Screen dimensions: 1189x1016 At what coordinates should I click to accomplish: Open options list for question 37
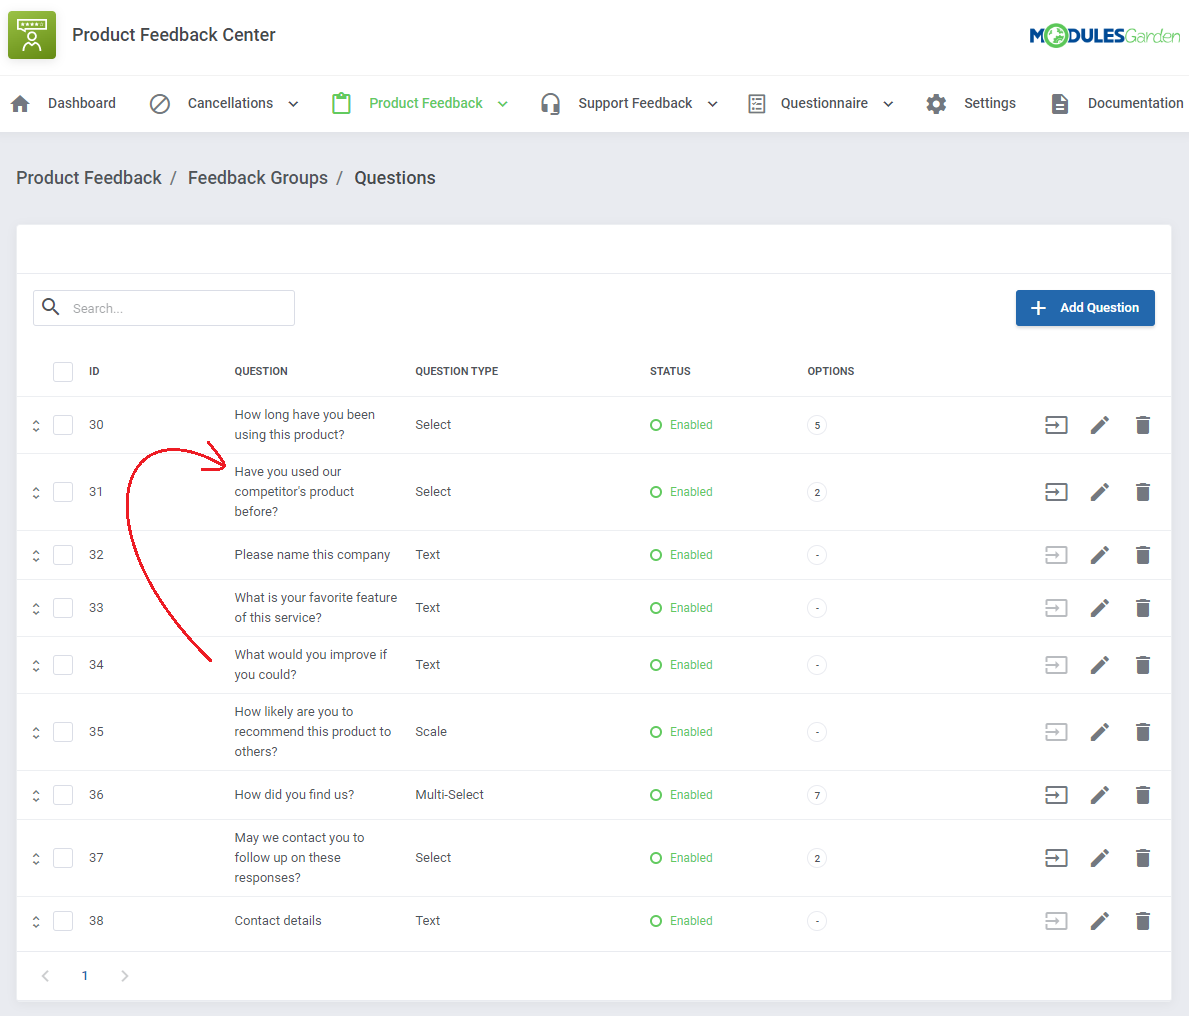click(x=1056, y=858)
